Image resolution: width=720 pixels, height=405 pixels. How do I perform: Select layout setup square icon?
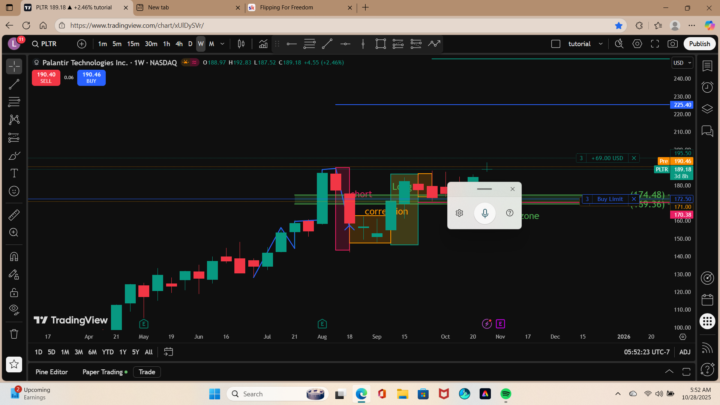pyautogui.click(x=556, y=44)
